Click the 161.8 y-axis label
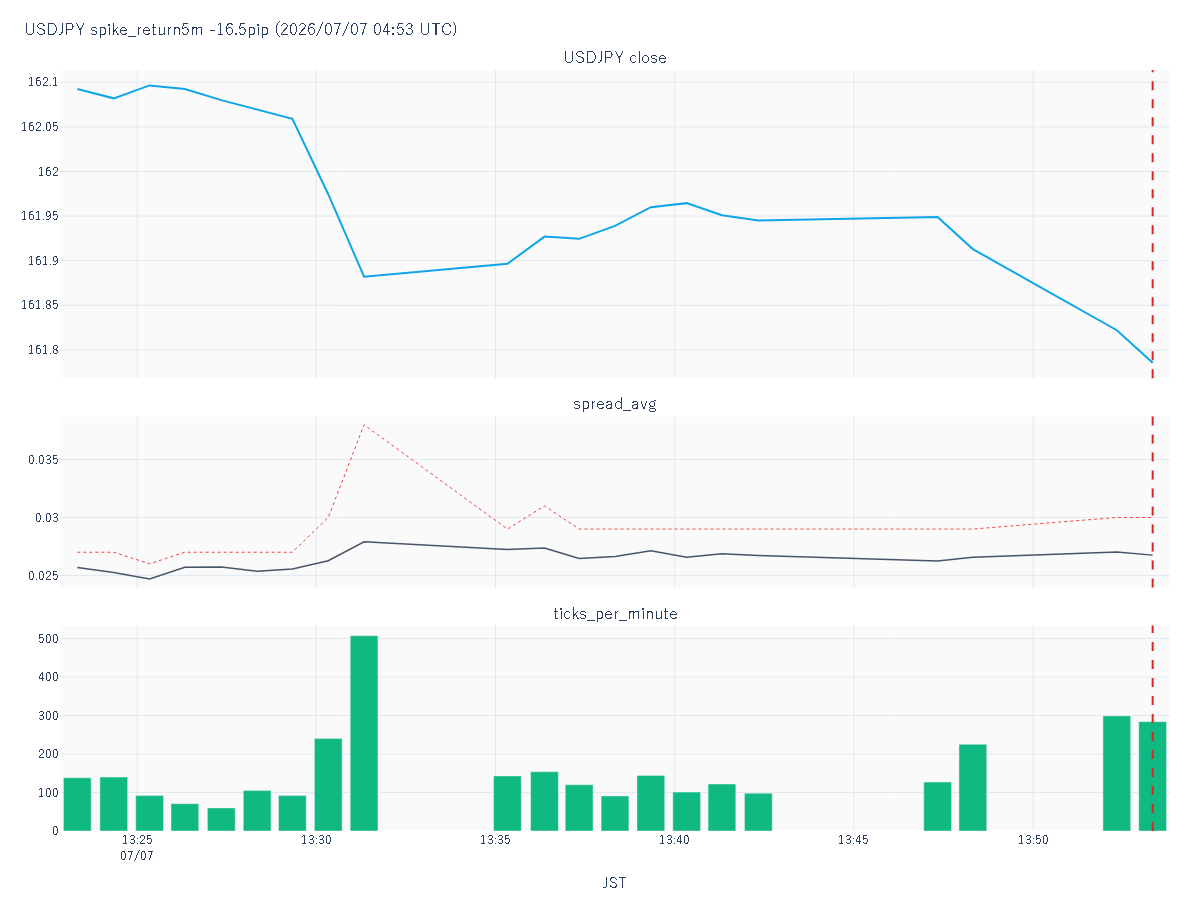Screen dimensions: 1200x900 click(41, 350)
